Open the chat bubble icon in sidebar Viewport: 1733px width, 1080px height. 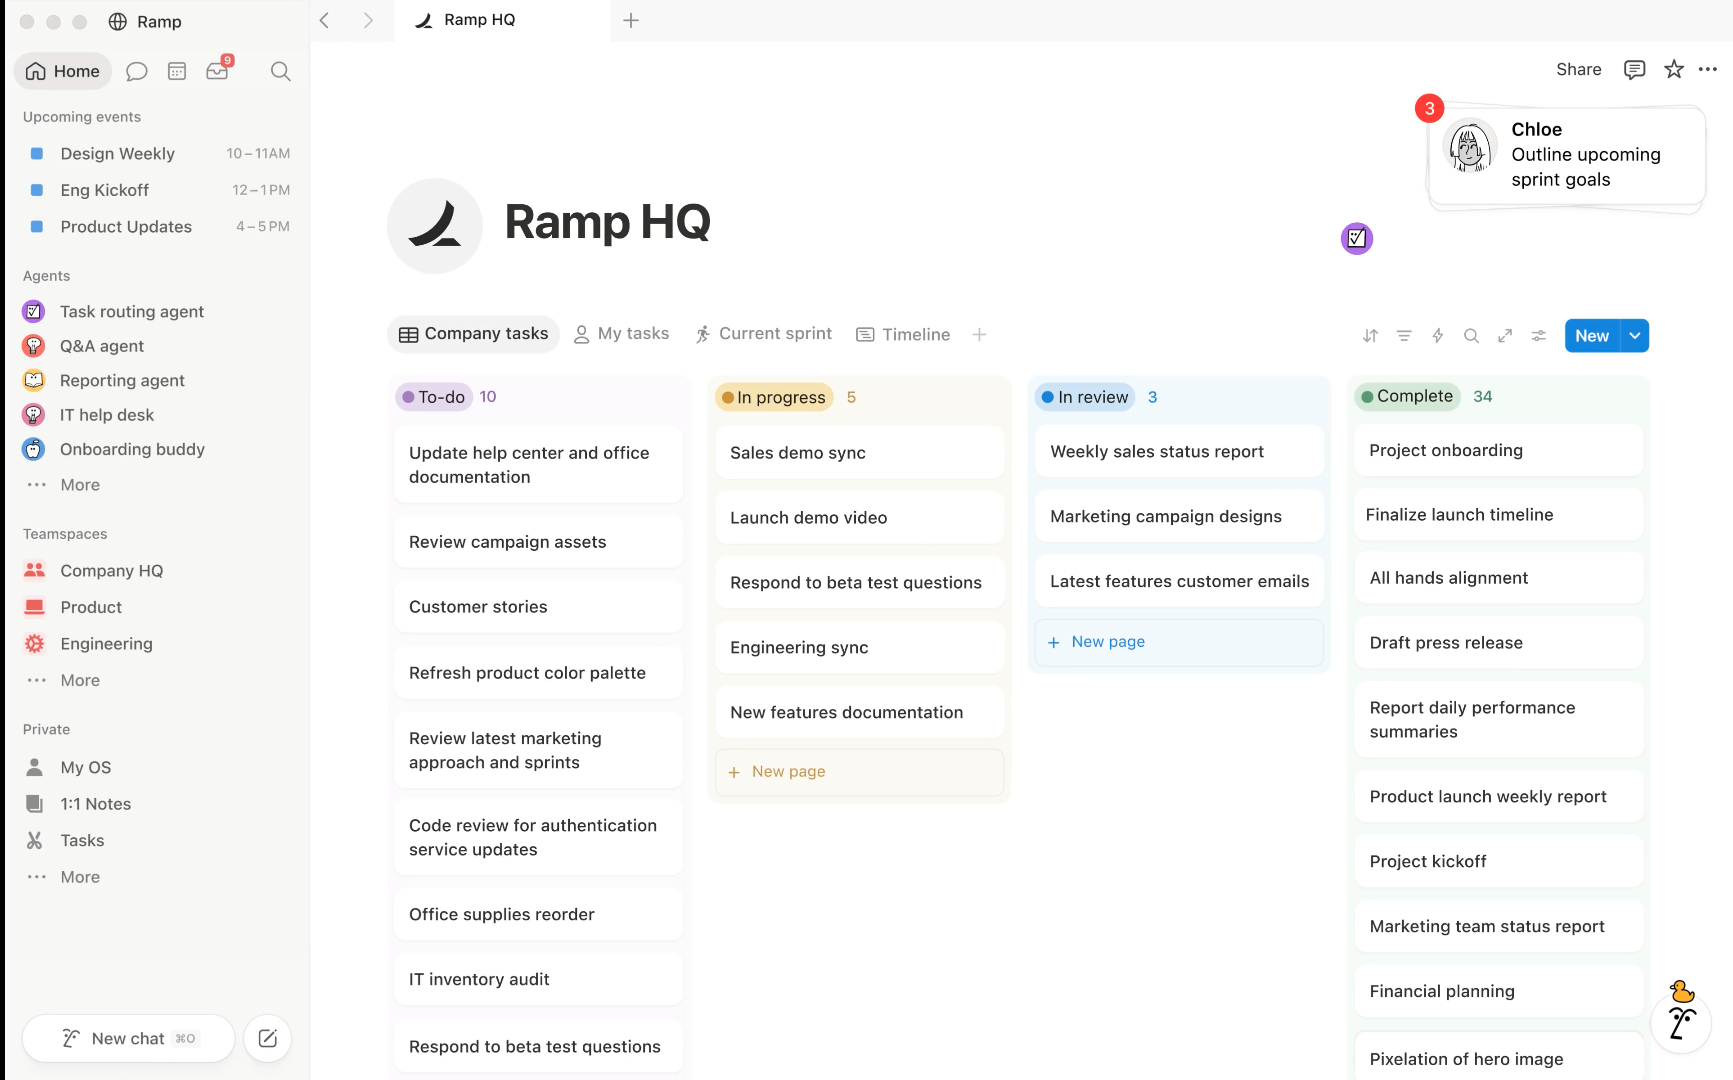[137, 71]
